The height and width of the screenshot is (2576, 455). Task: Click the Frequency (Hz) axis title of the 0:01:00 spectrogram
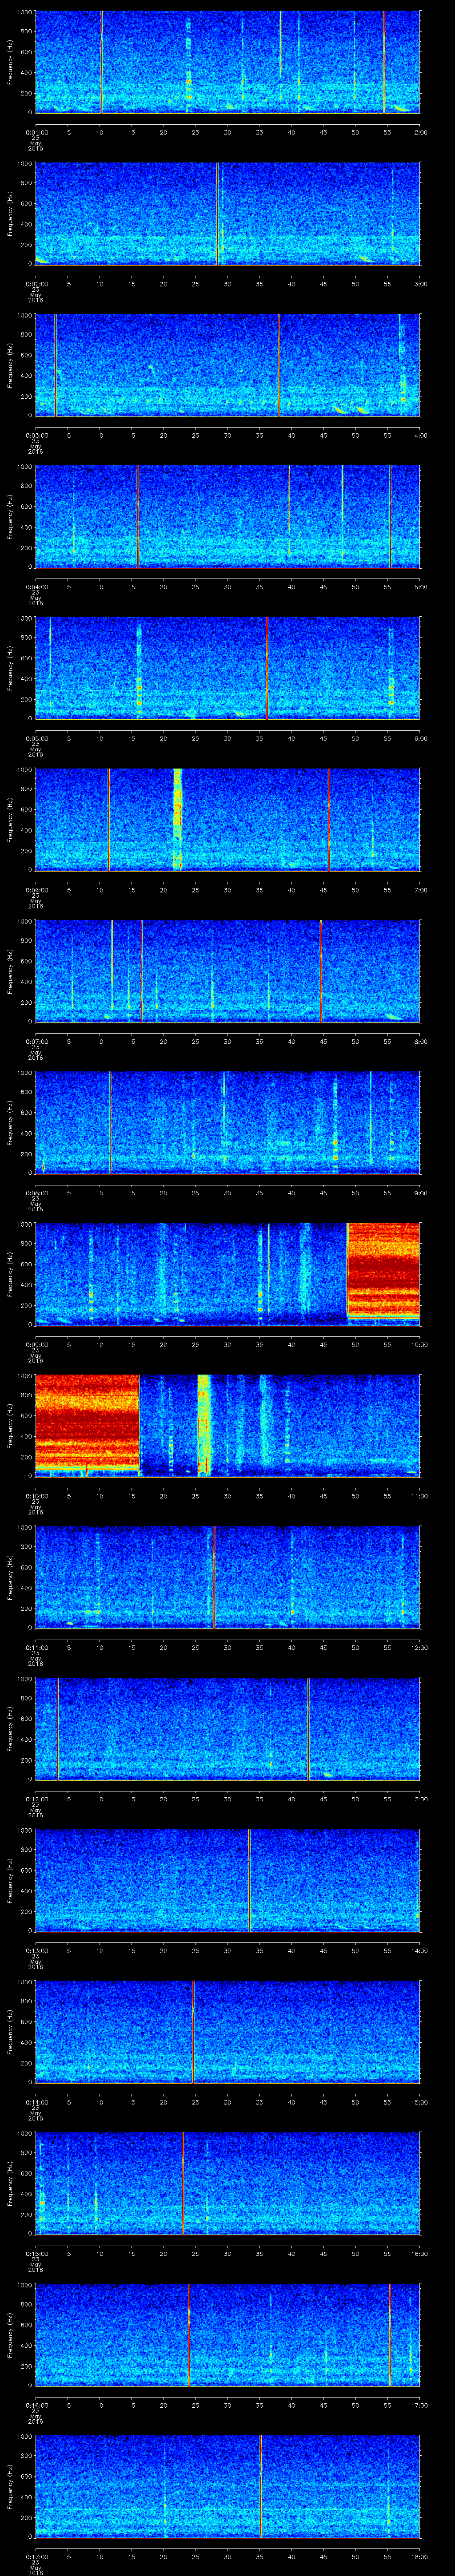(x=11, y=62)
